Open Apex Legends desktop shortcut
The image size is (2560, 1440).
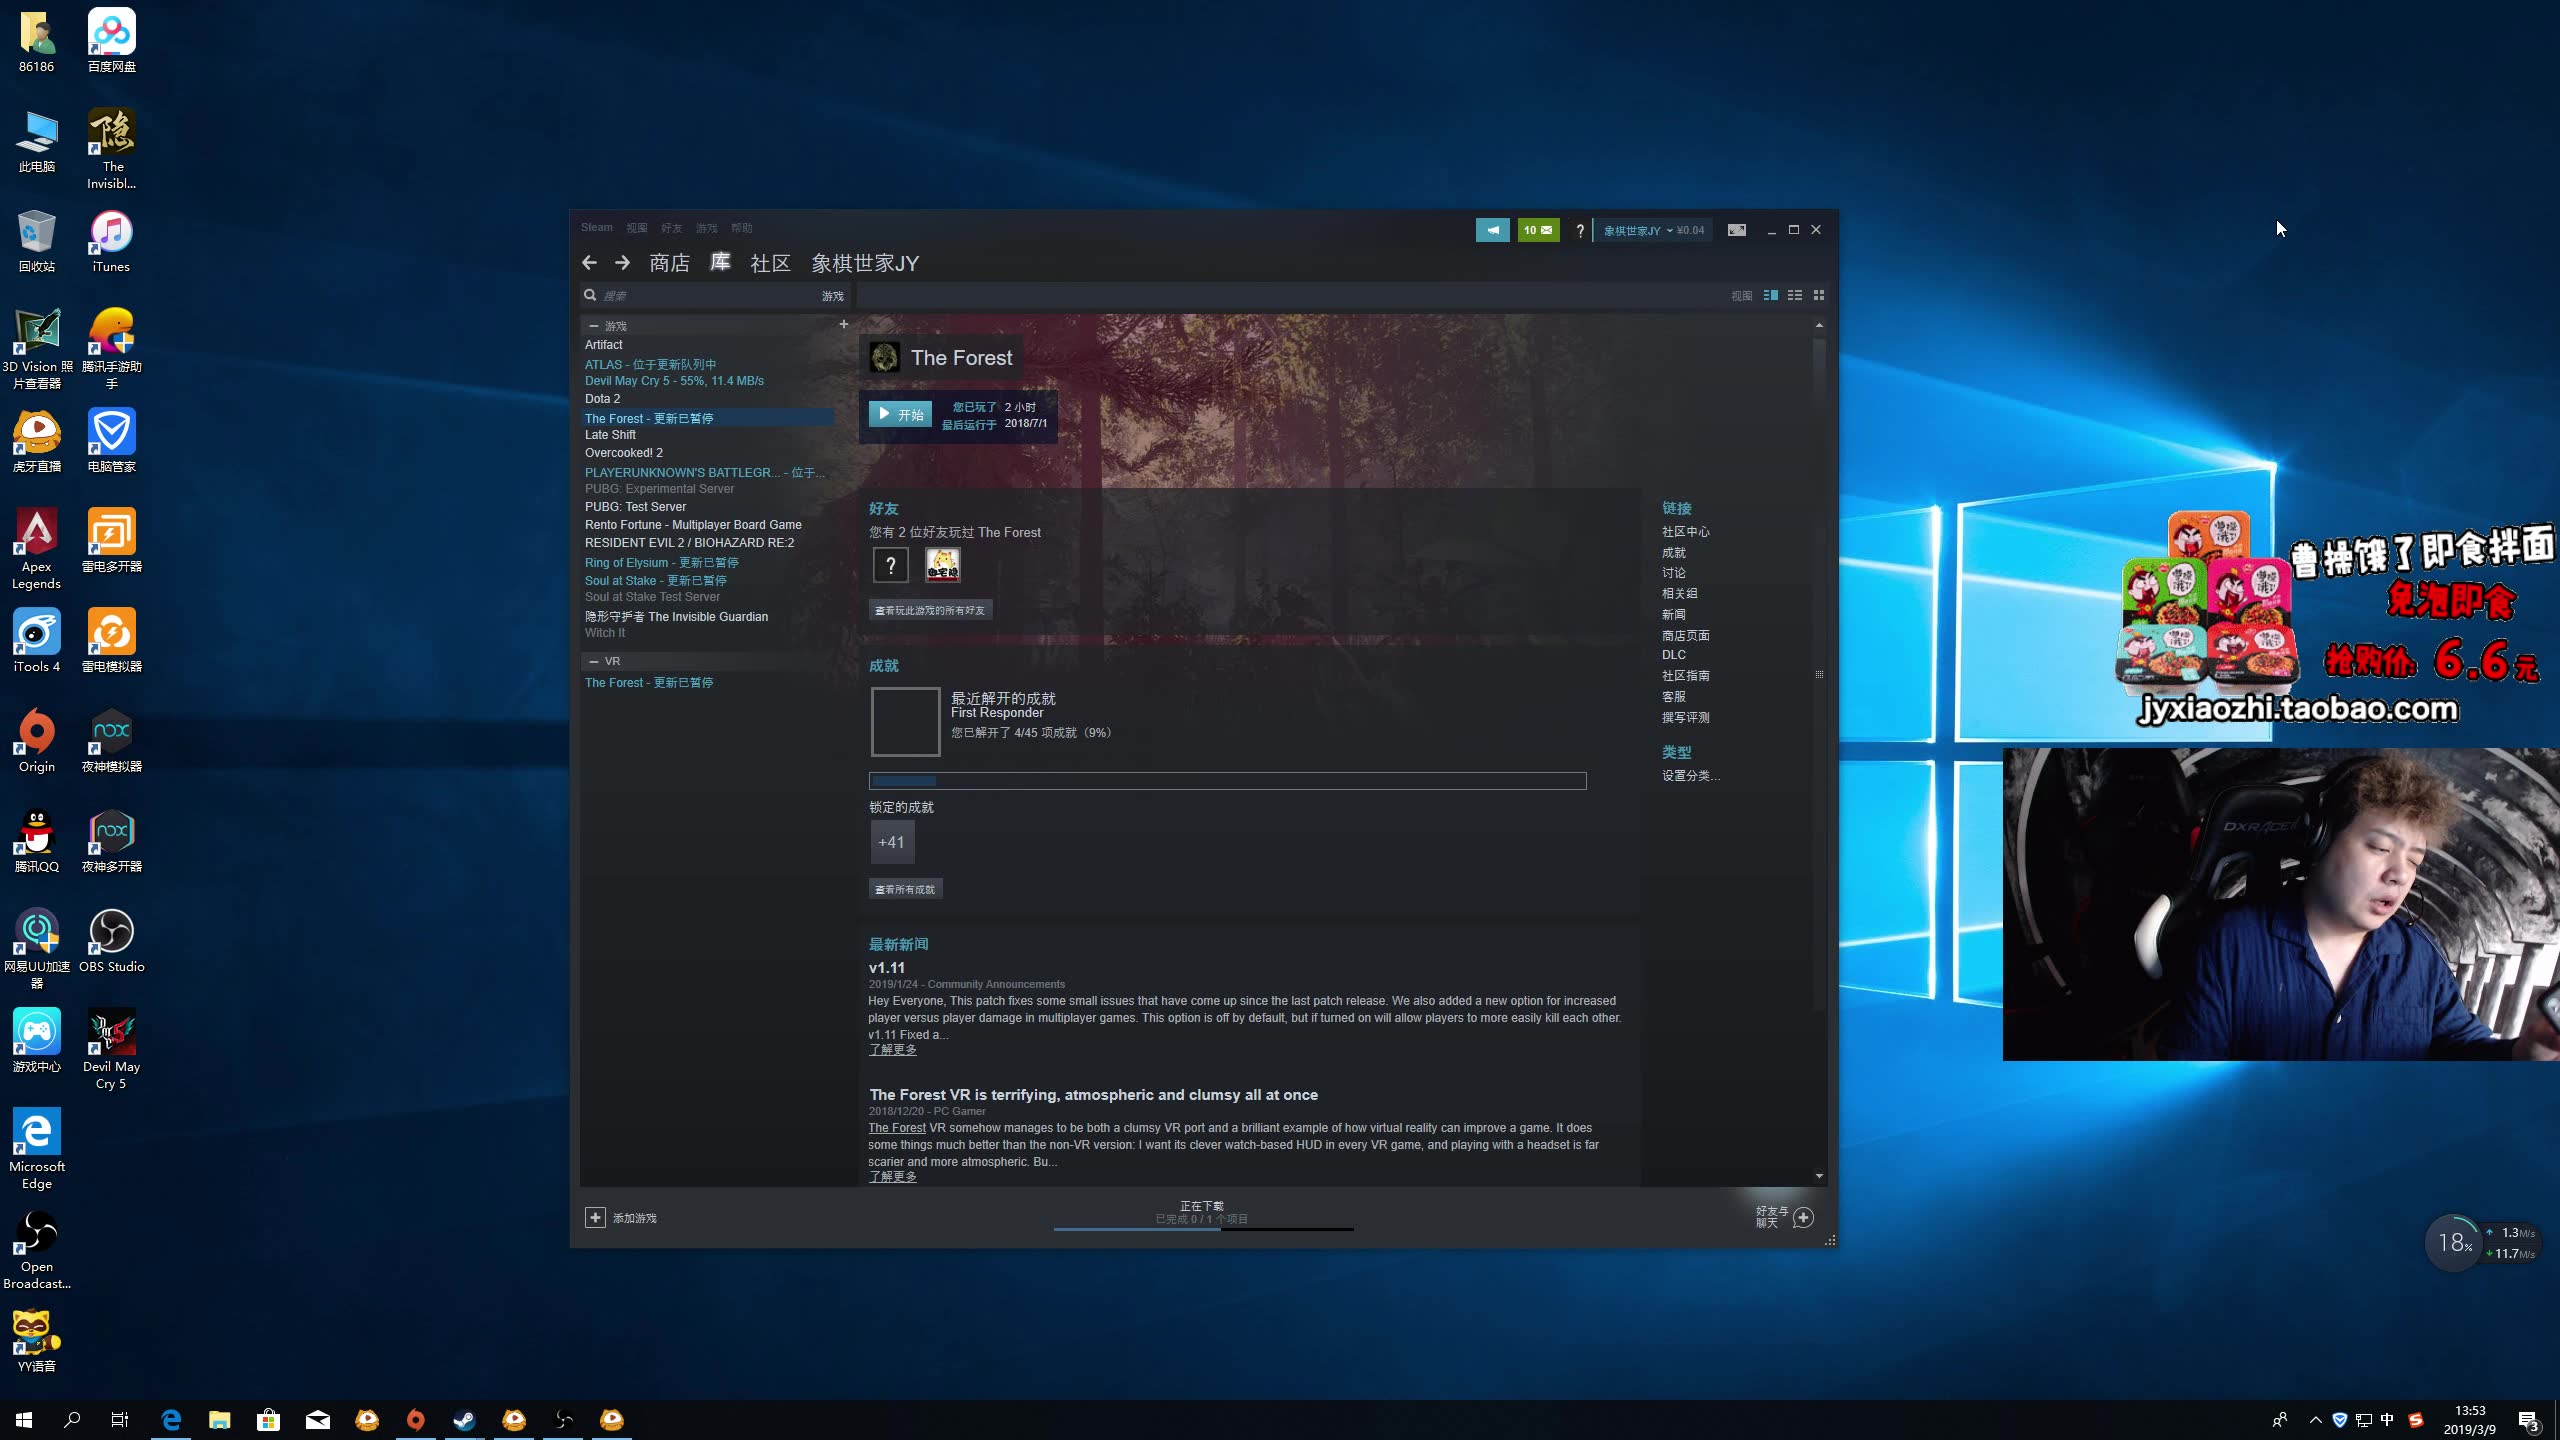37,548
